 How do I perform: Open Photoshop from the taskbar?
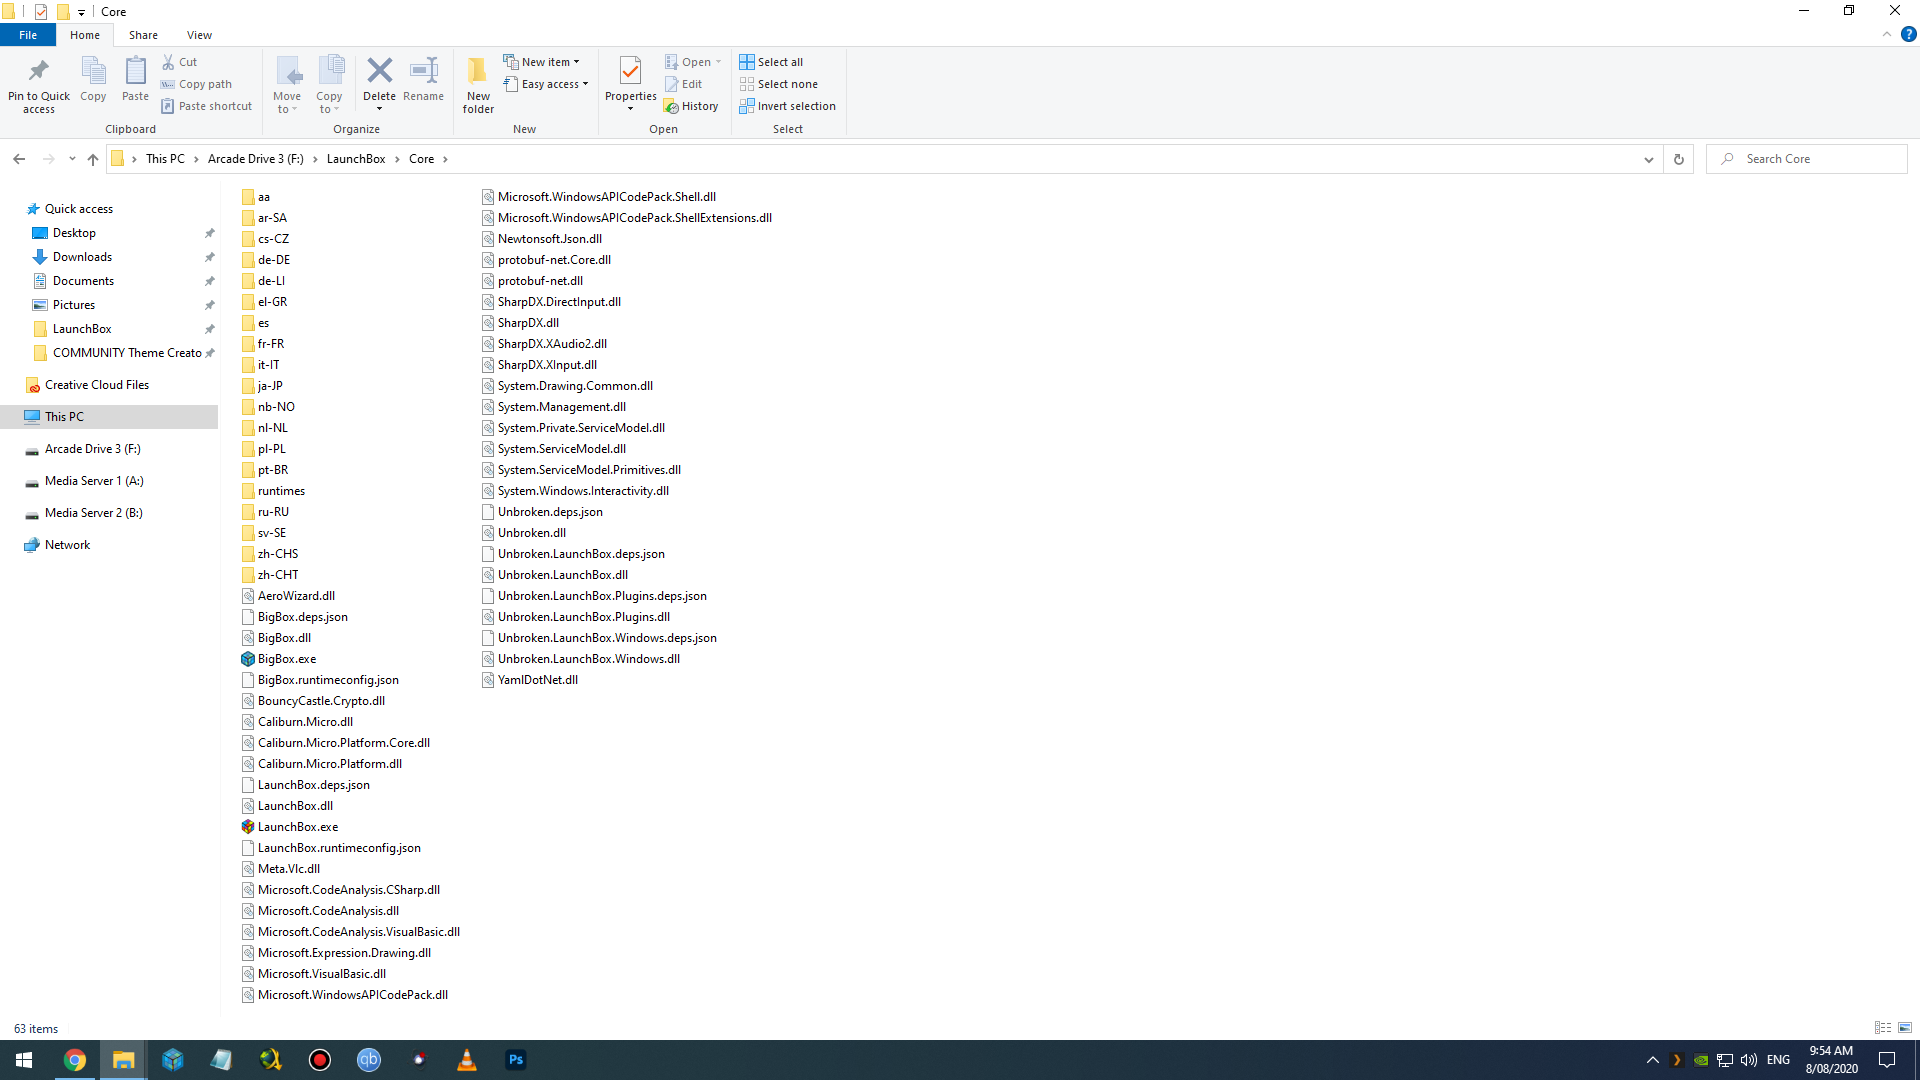516,1060
